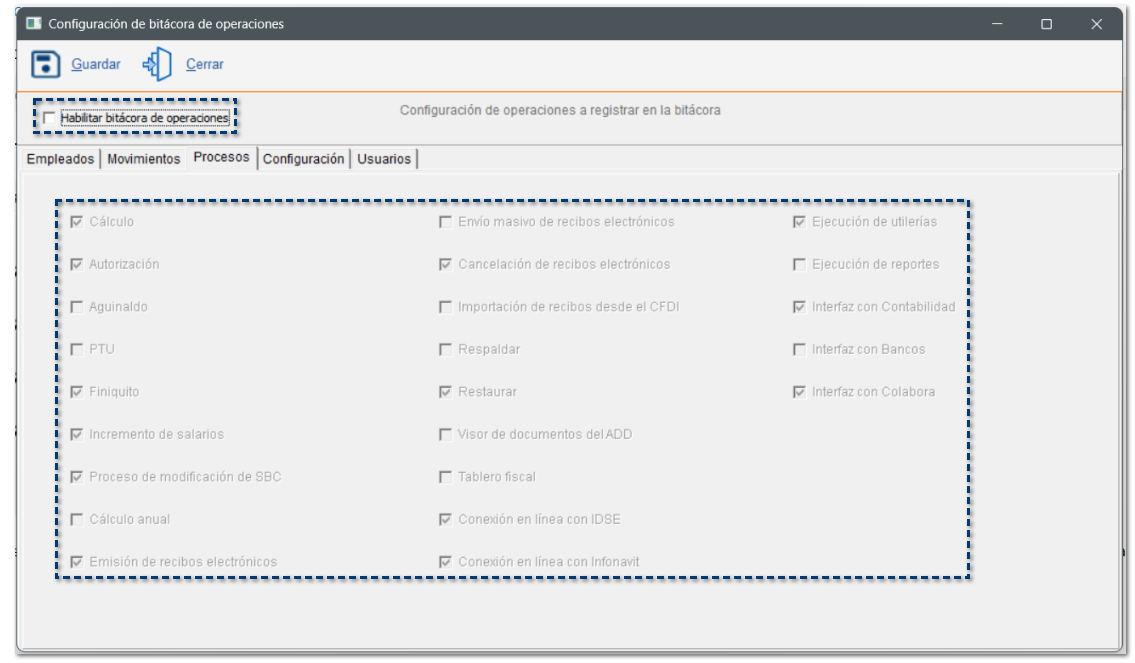
Task: Select the Configuración tab
Action: point(304,159)
